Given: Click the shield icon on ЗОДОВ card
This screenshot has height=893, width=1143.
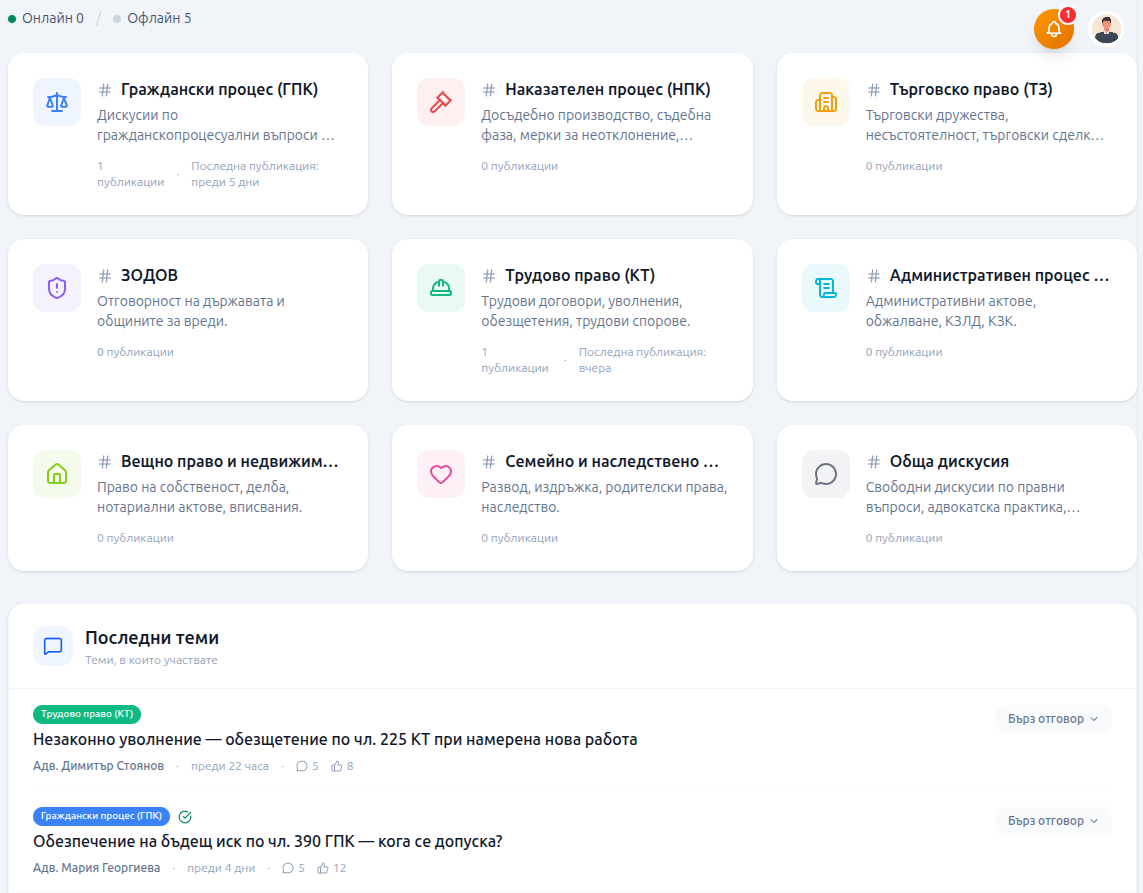Looking at the screenshot, I should click(57, 288).
